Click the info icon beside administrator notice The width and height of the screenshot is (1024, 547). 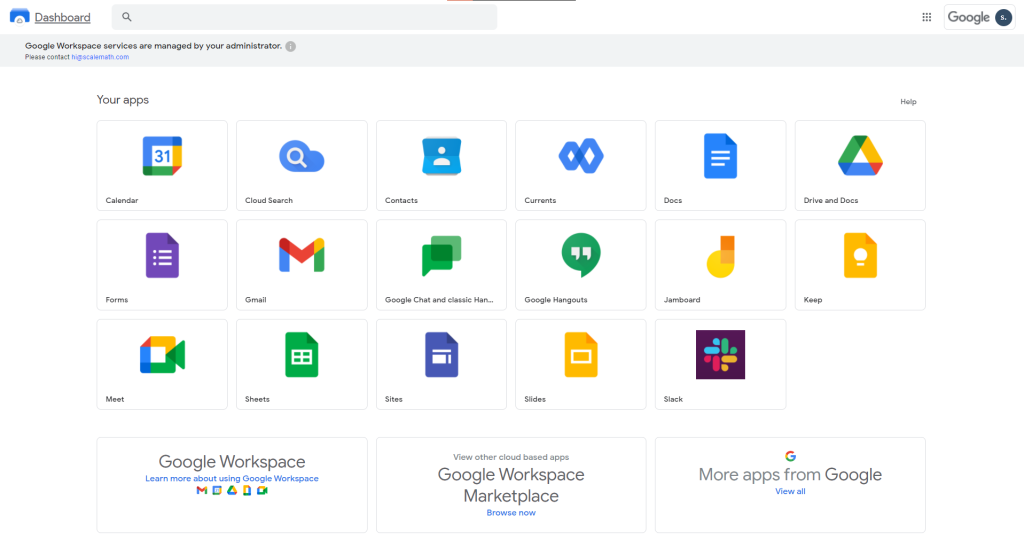click(291, 46)
